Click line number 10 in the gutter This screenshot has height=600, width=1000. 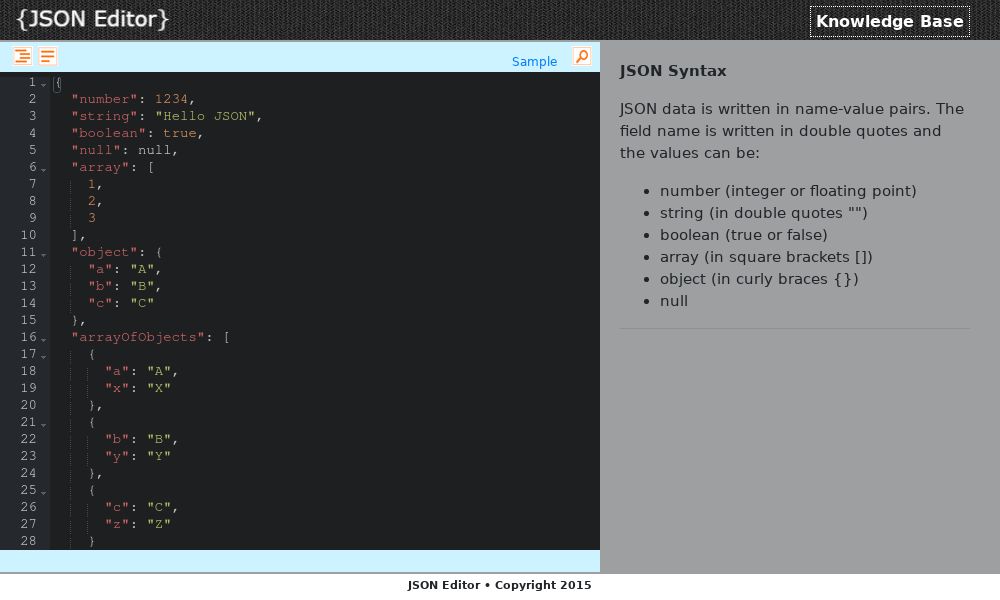(x=28, y=235)
